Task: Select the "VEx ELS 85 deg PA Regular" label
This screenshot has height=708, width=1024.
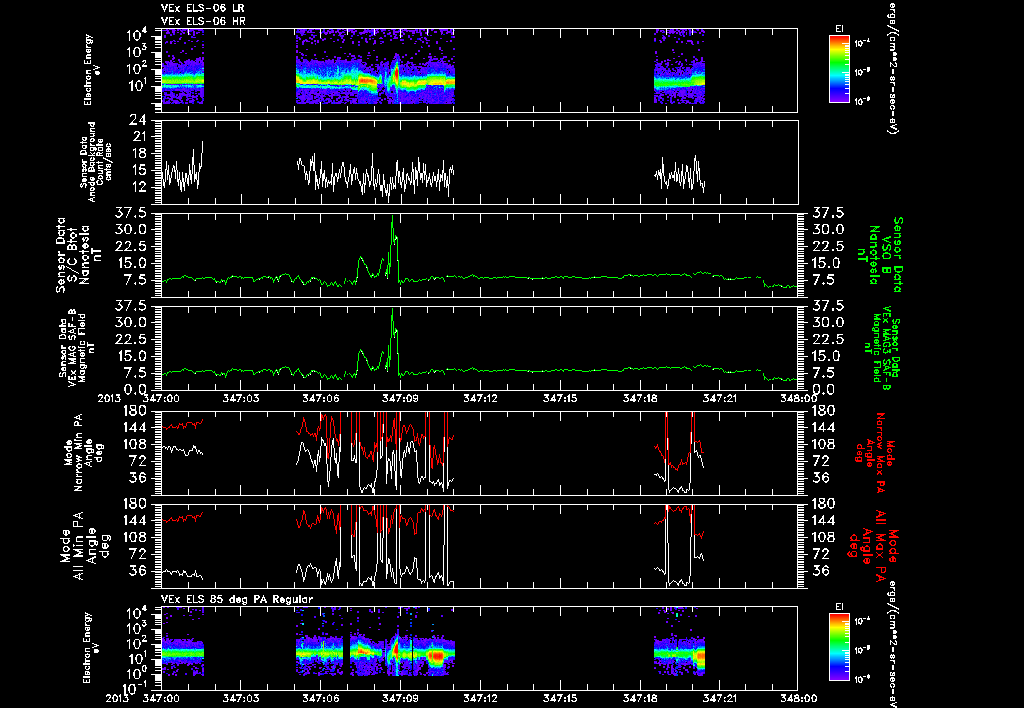Action: point(237,599)
